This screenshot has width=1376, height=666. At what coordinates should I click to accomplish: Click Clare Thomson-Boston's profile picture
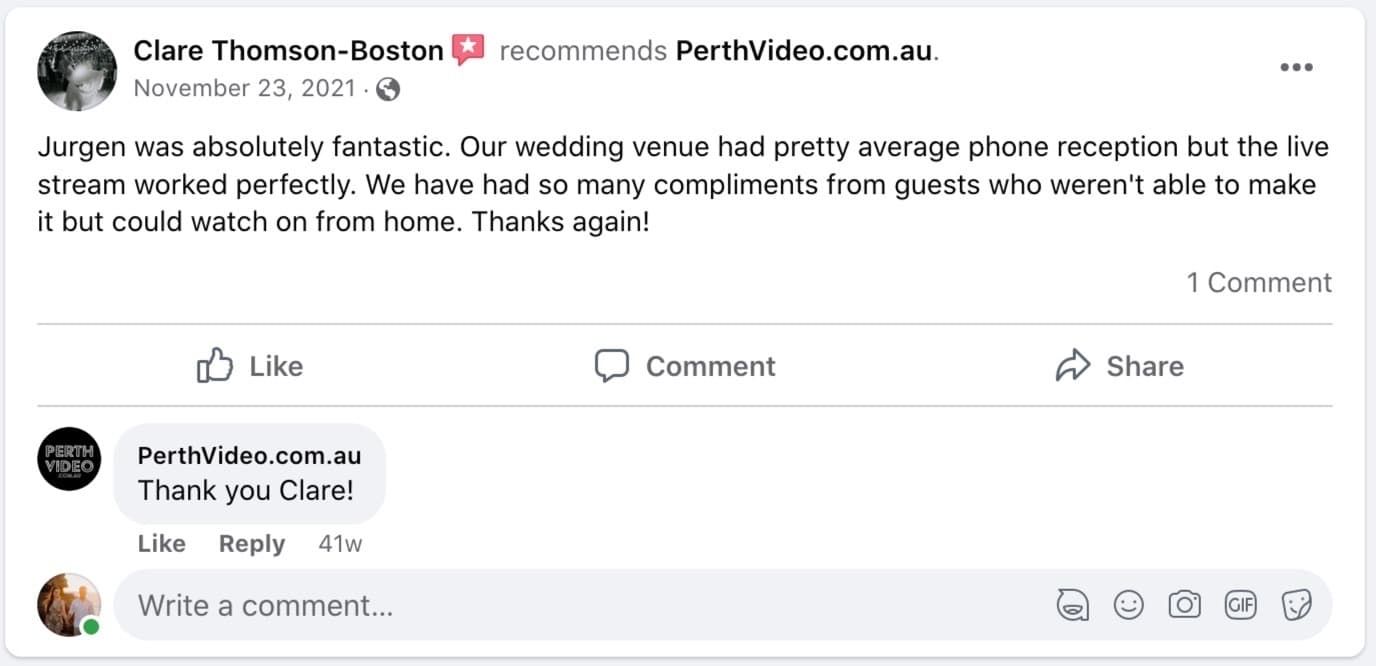(x=77, y=70)
